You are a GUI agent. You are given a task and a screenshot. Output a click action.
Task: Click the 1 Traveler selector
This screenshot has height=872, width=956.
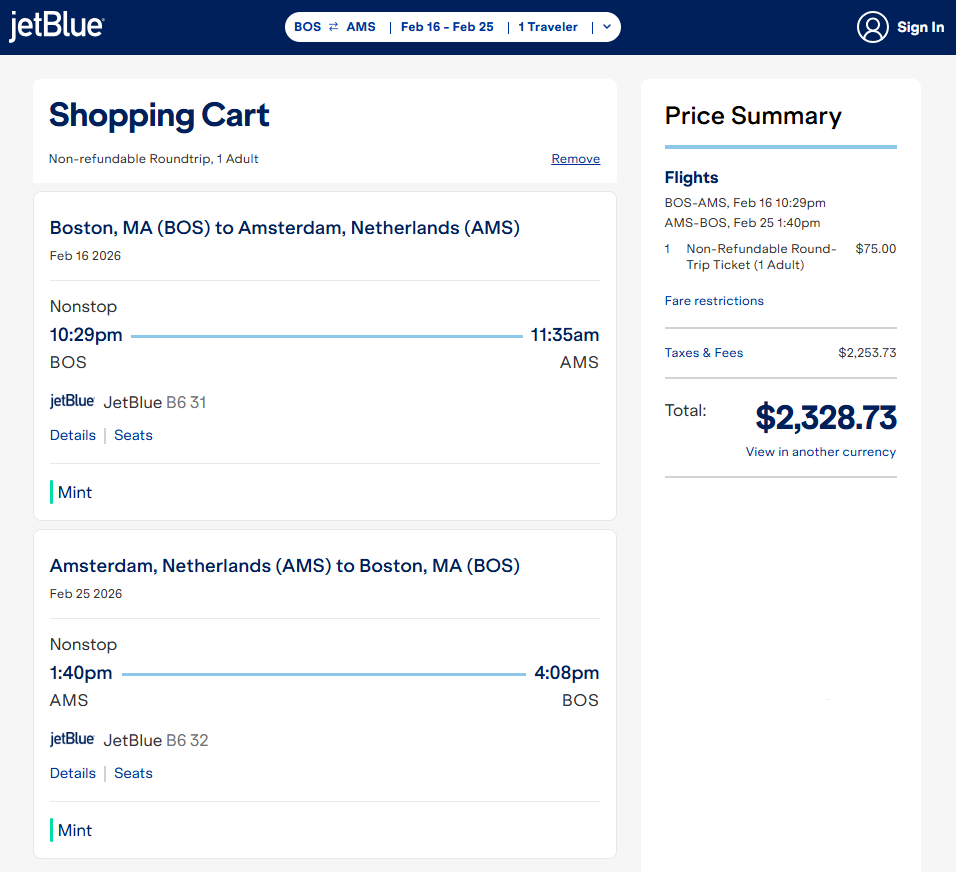548,27
